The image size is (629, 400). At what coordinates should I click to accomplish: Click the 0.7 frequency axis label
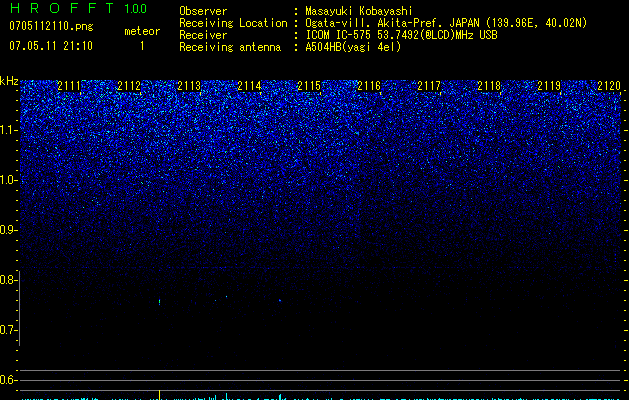(x=9, y=330)
